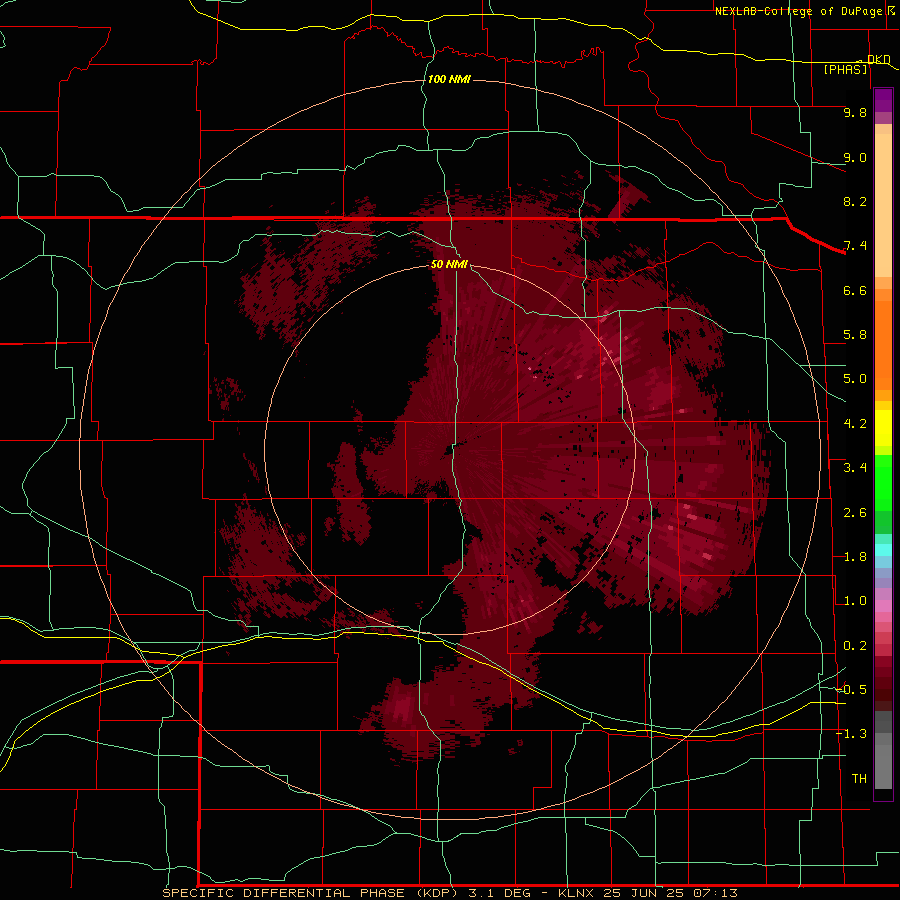The image size is (900, 900).
Task: Click the 1.8 value on the color scale
Action: tap(855, 557)
